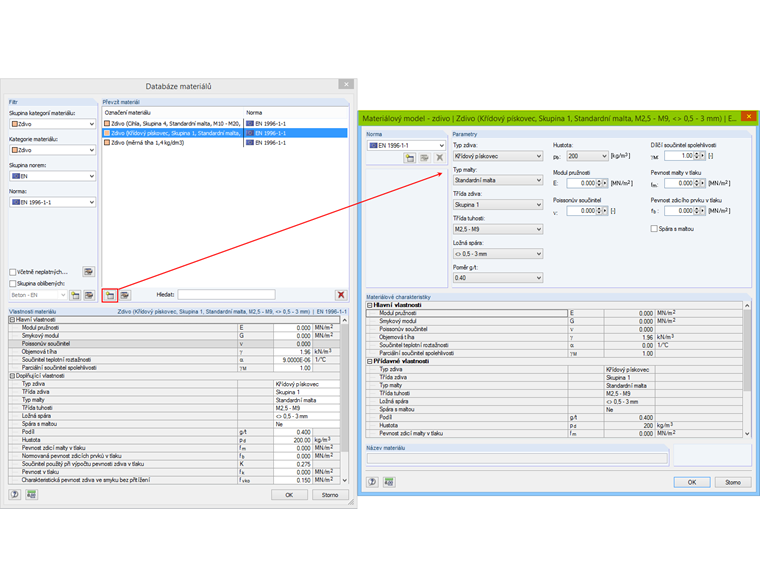Select the Objemová tíha row in Vlastnosti materiálu
This screenshot has height=588, width=760.
[x=174, y=351]
